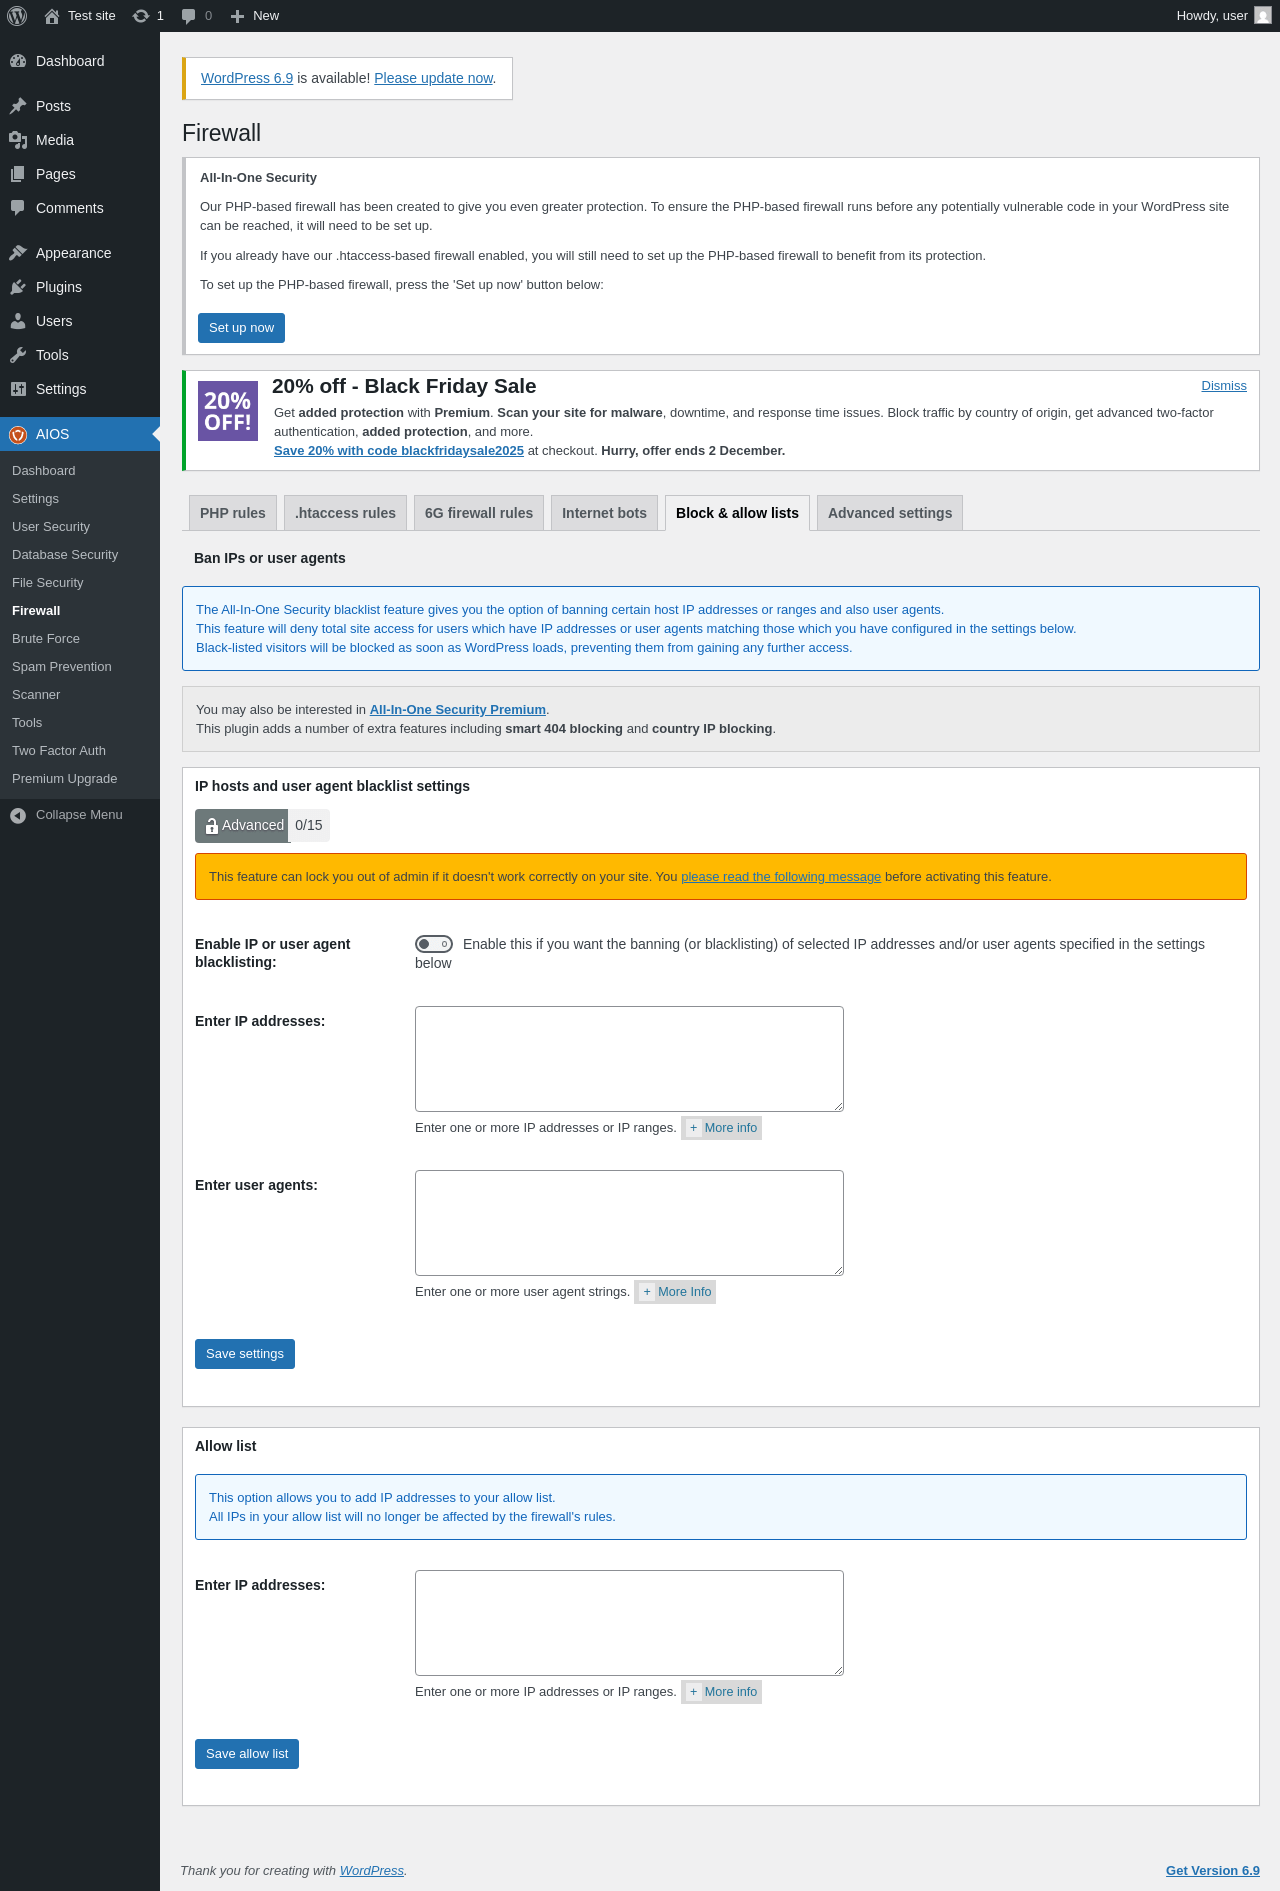Click the Settings sliders icon in sidebar
Image resolution: width=1280 pixels, height=1891 pixels.
tap(18, 389)
